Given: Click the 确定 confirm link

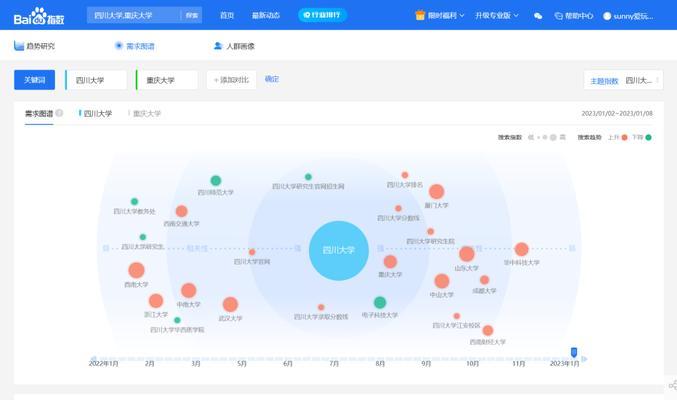Looking at the screenshot, I should [272, 79].
